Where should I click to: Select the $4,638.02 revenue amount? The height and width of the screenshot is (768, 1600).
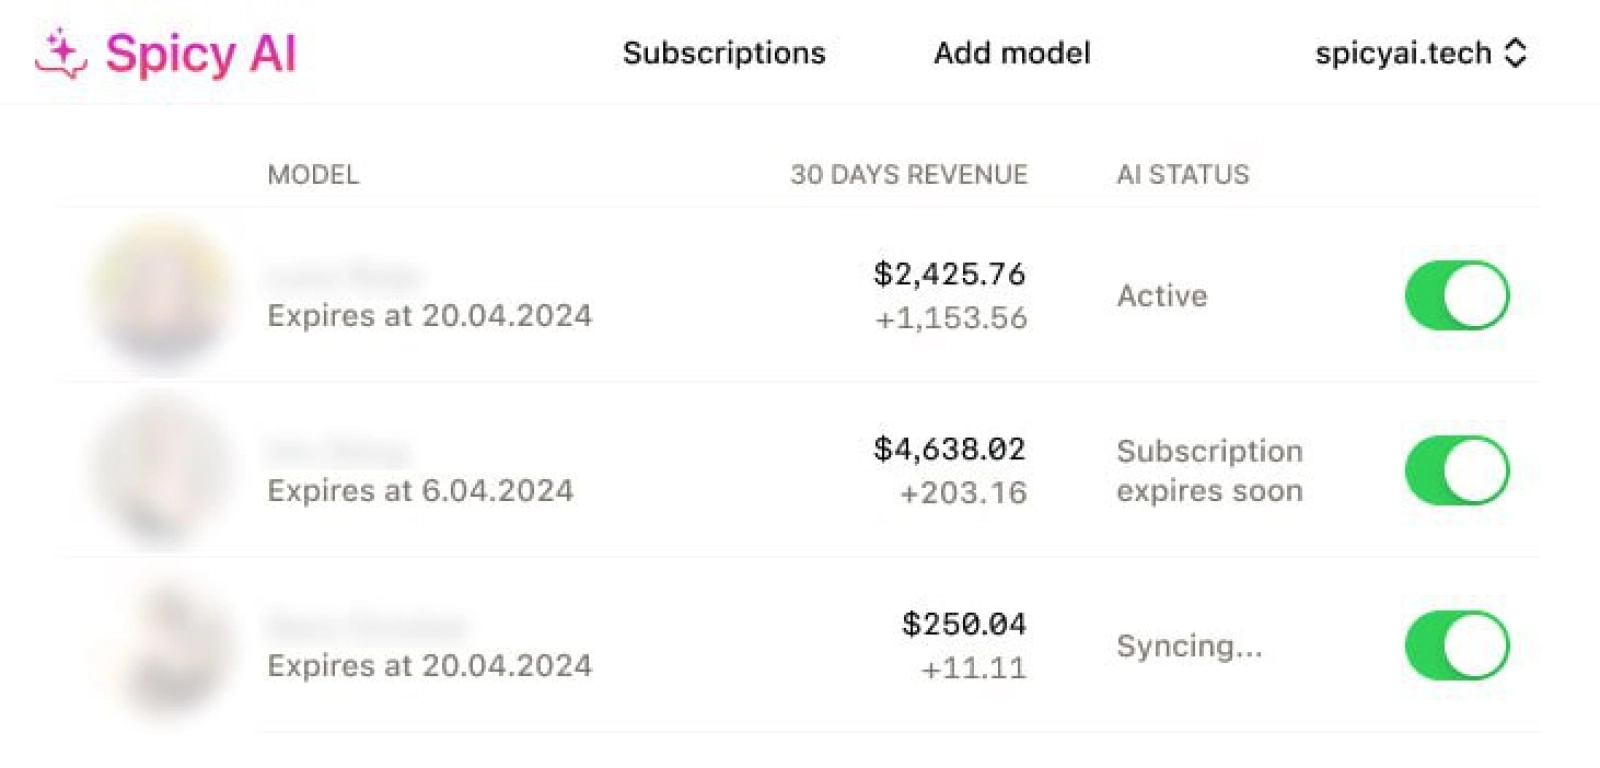tap(949, 448)
